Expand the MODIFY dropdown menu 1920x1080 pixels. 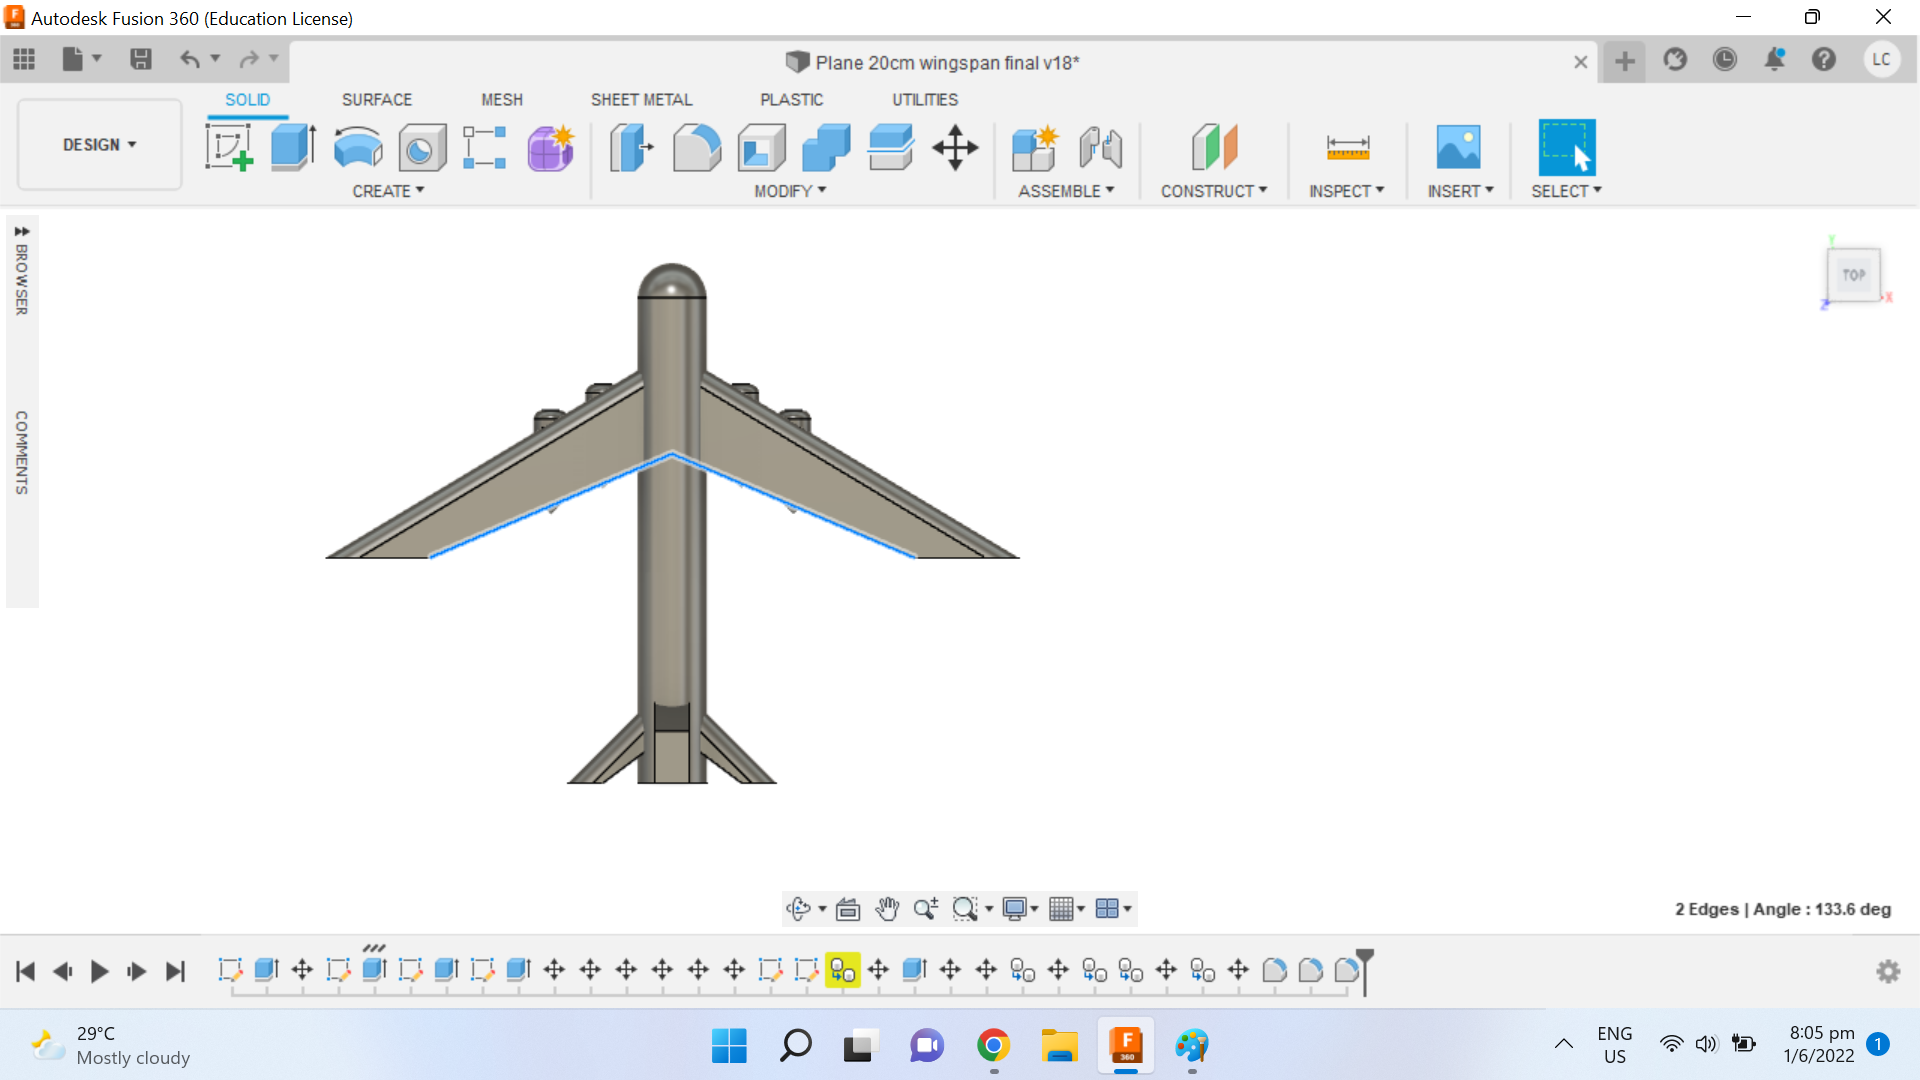[787, 191]
